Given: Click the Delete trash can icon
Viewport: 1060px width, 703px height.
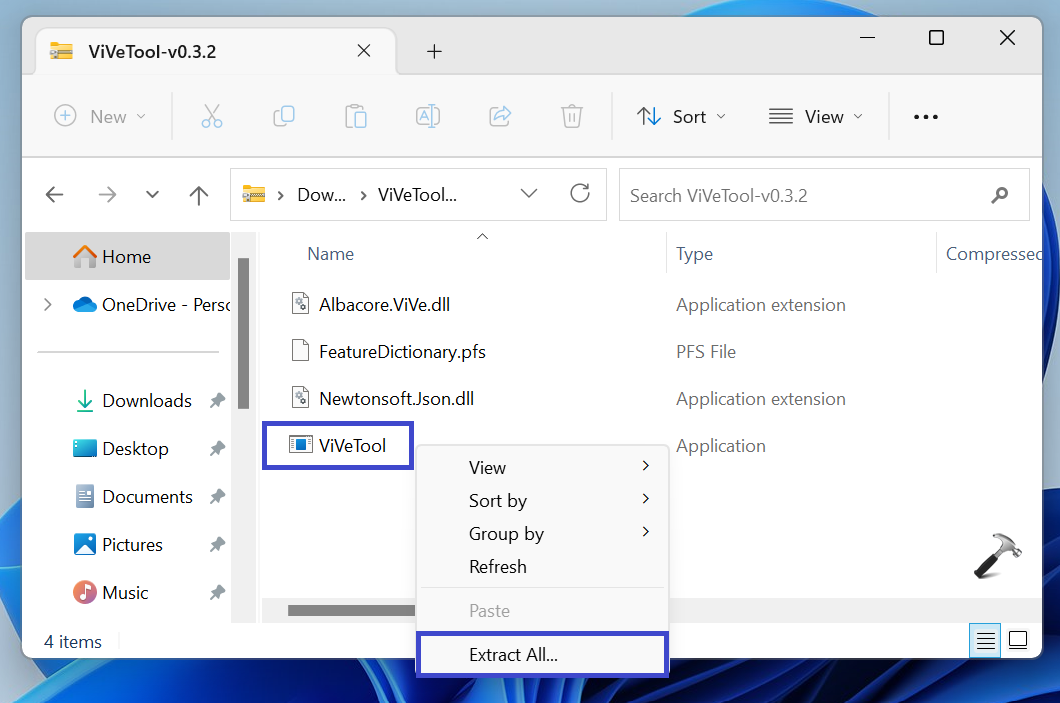Looking at the screenshot, I should tap(572, 116).
